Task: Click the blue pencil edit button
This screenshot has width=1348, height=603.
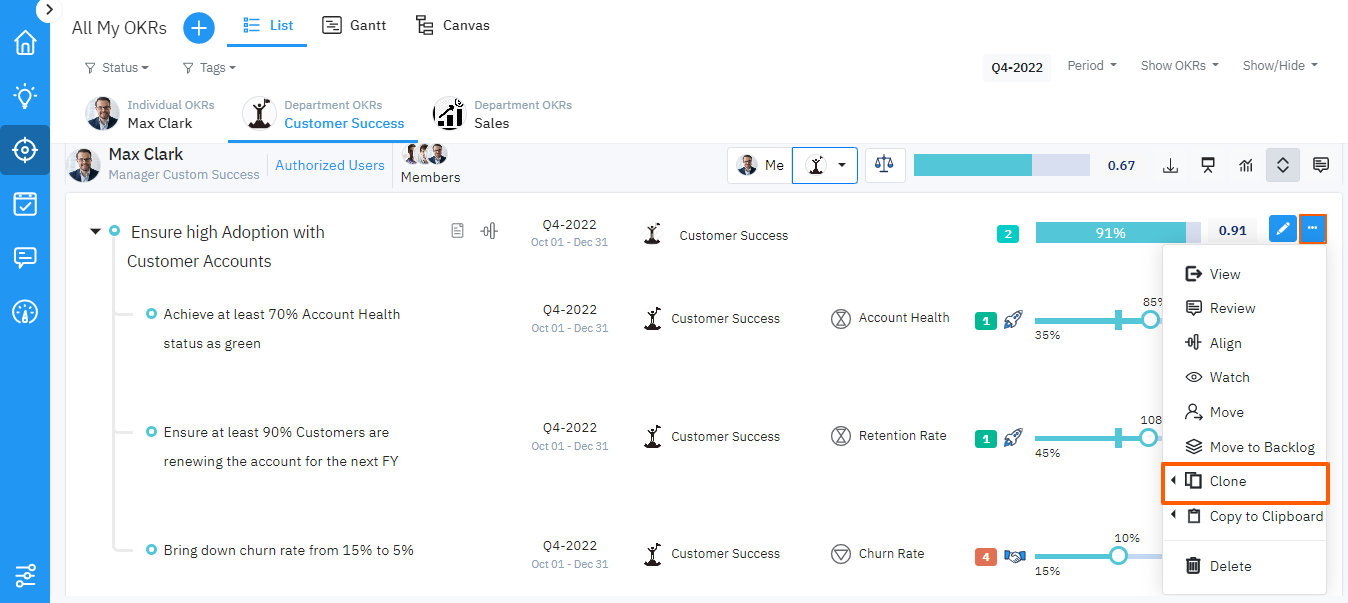Action: tap(1282, 229)
